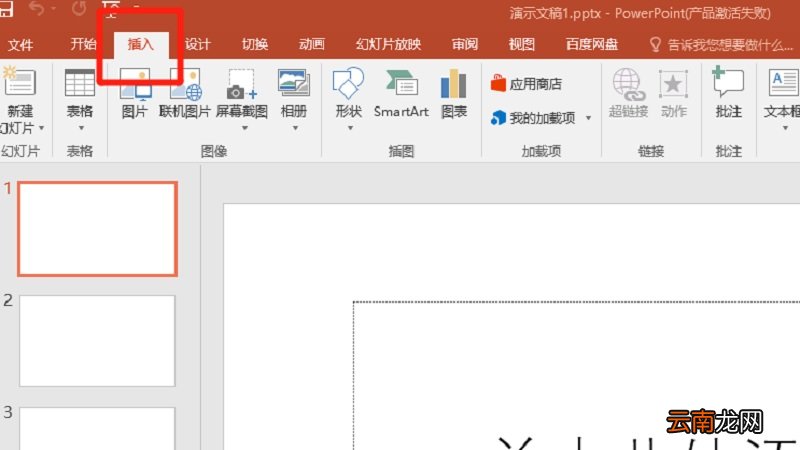Expand the Shapes (形状) dropdown arrow
This screenshot has width=800, height=450.
coord(350,128)
